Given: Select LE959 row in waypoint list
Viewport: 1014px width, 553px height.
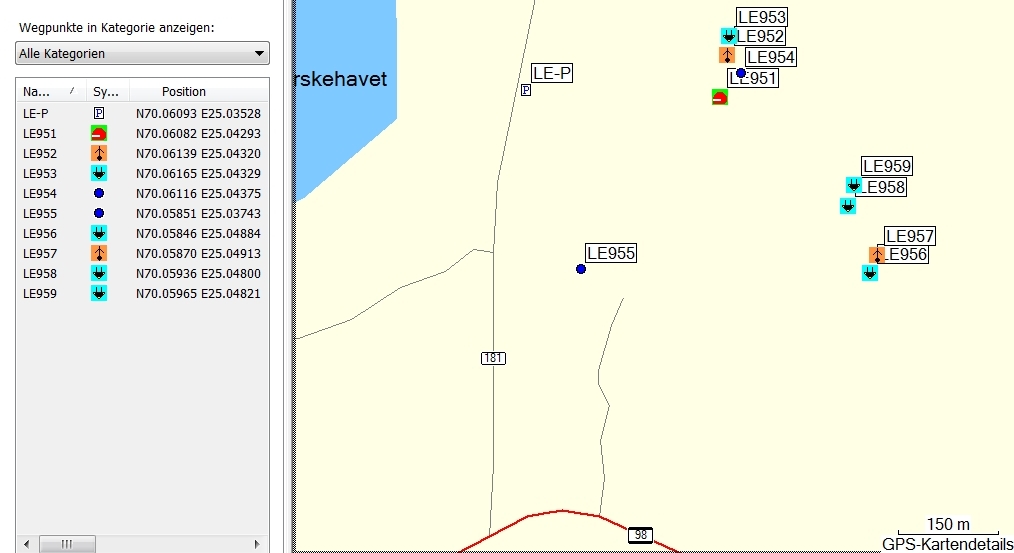Looking at the screenshot, I should click(x=40, y=294).
